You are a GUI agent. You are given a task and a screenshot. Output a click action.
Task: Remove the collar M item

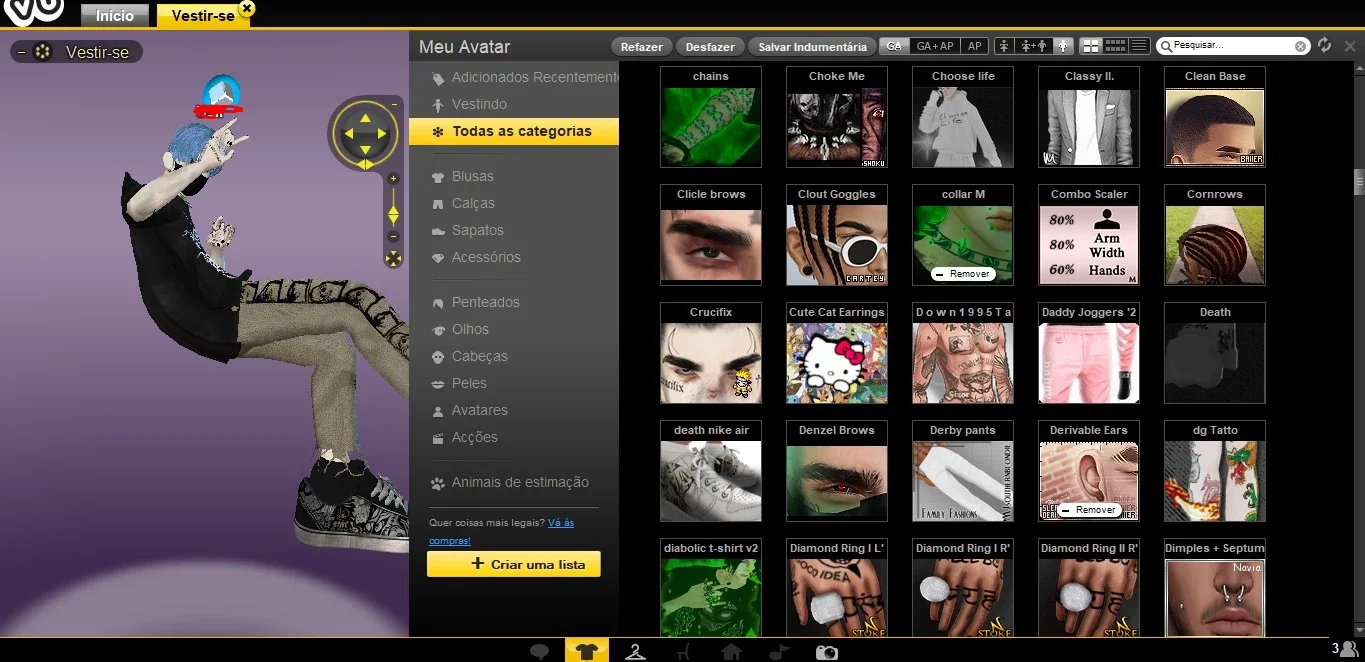[x=962, y=274]
